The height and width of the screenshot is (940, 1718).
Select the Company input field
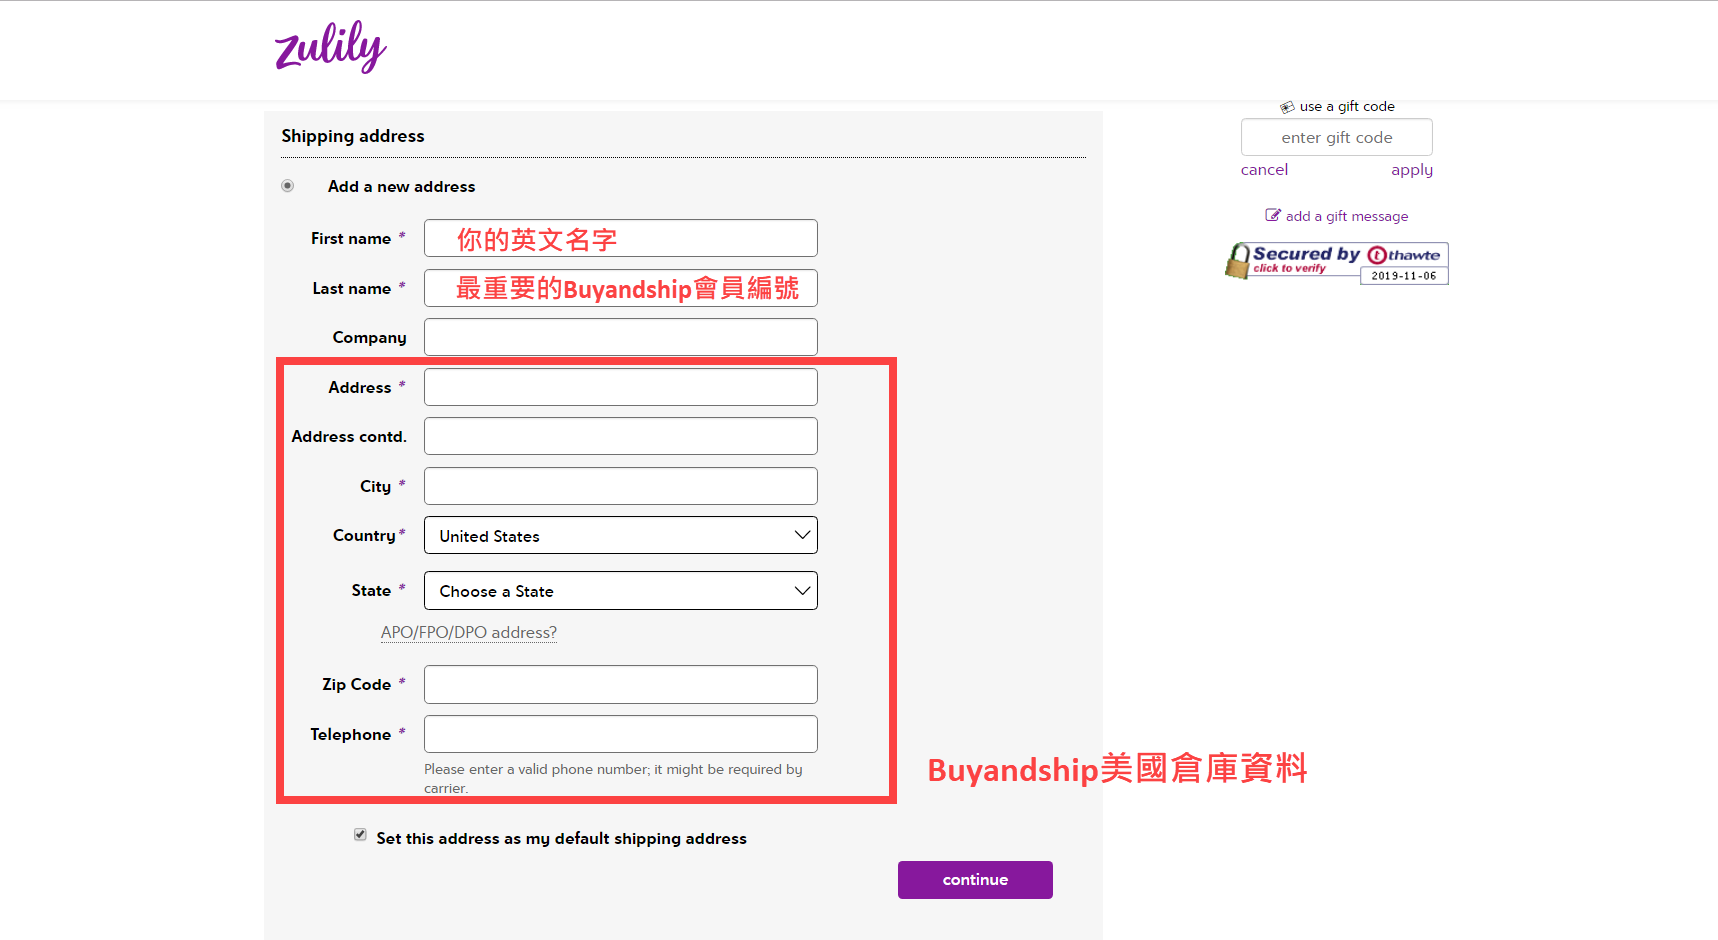pyautogui.click(x=620, y=338)
